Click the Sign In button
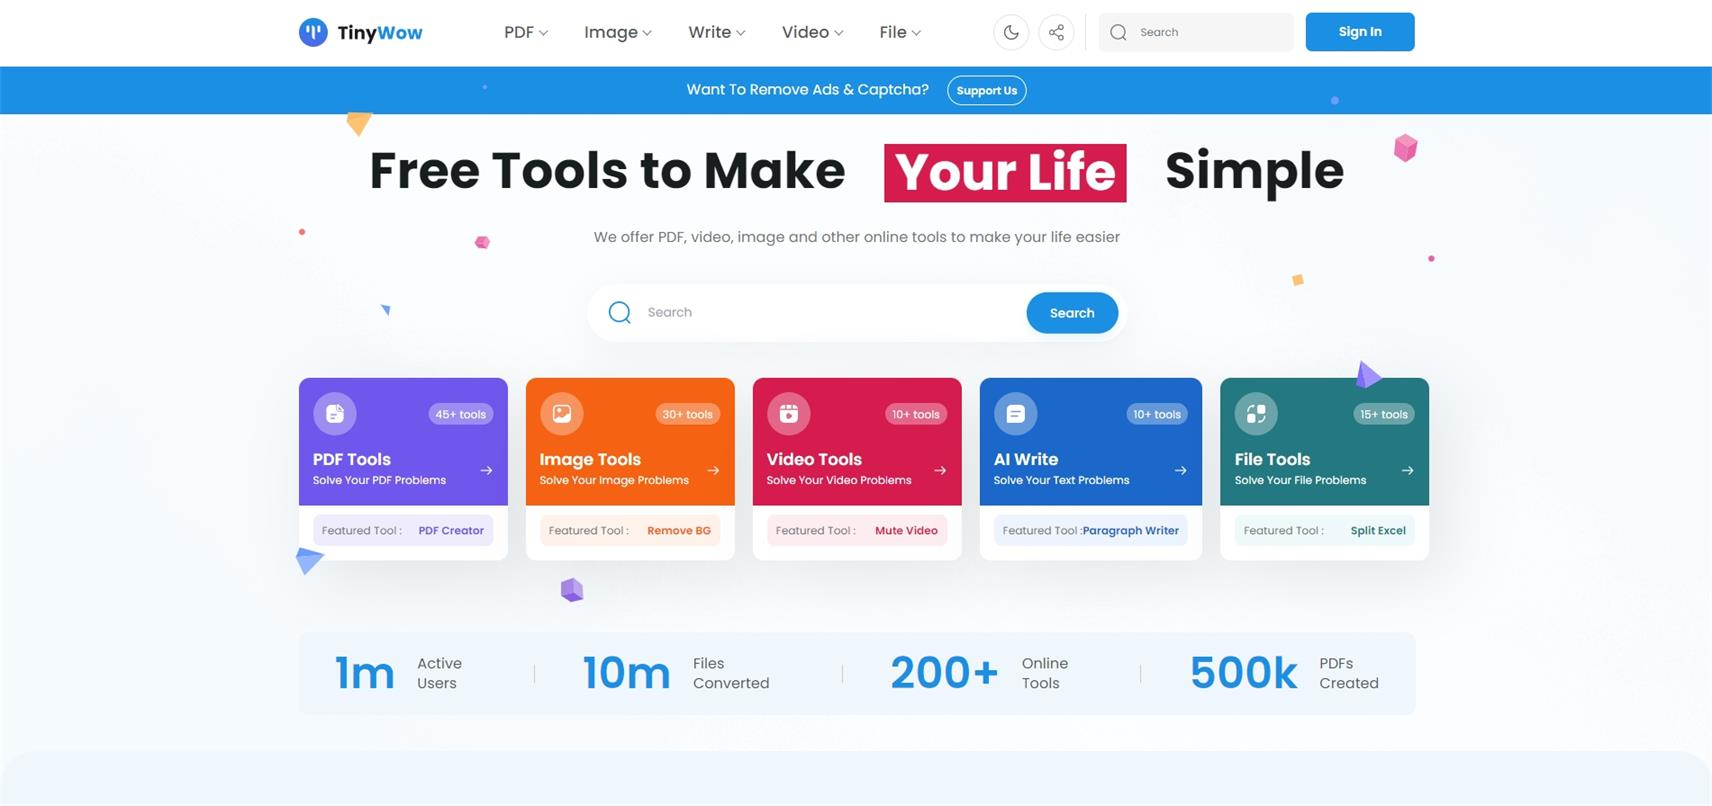 pyautogui.click(x=1360, y=32)
